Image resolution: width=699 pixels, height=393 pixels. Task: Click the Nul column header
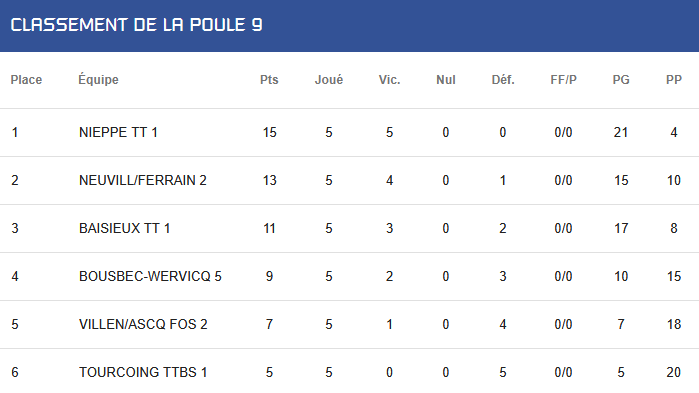(x=446, y=80)
